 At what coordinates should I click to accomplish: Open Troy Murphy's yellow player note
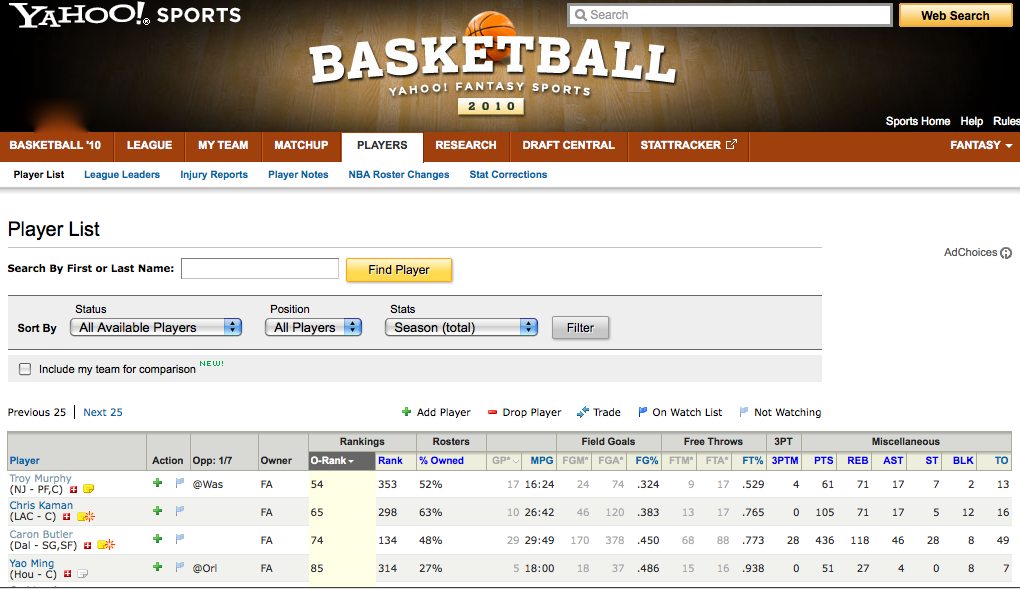(88, 489)
